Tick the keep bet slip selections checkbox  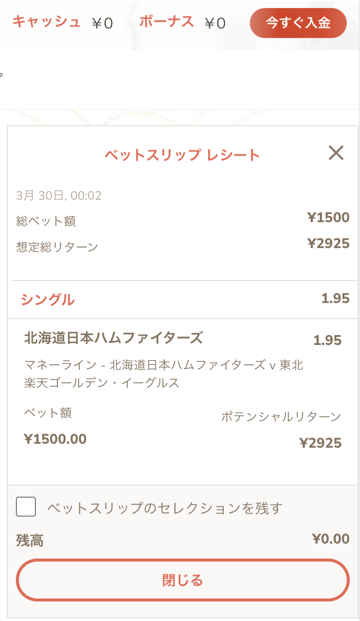pos(26,507)
